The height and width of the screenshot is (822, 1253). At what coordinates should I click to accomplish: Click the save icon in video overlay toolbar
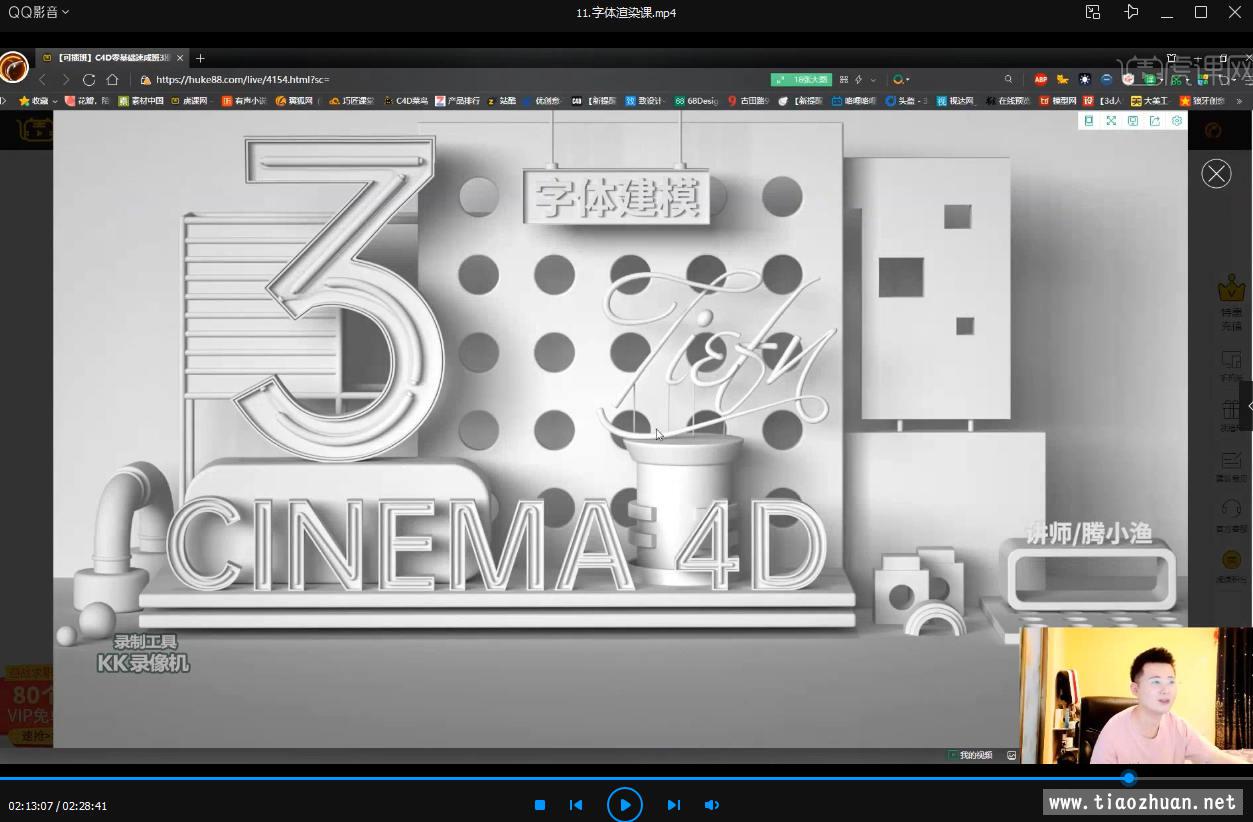(x=1133, y=121)
